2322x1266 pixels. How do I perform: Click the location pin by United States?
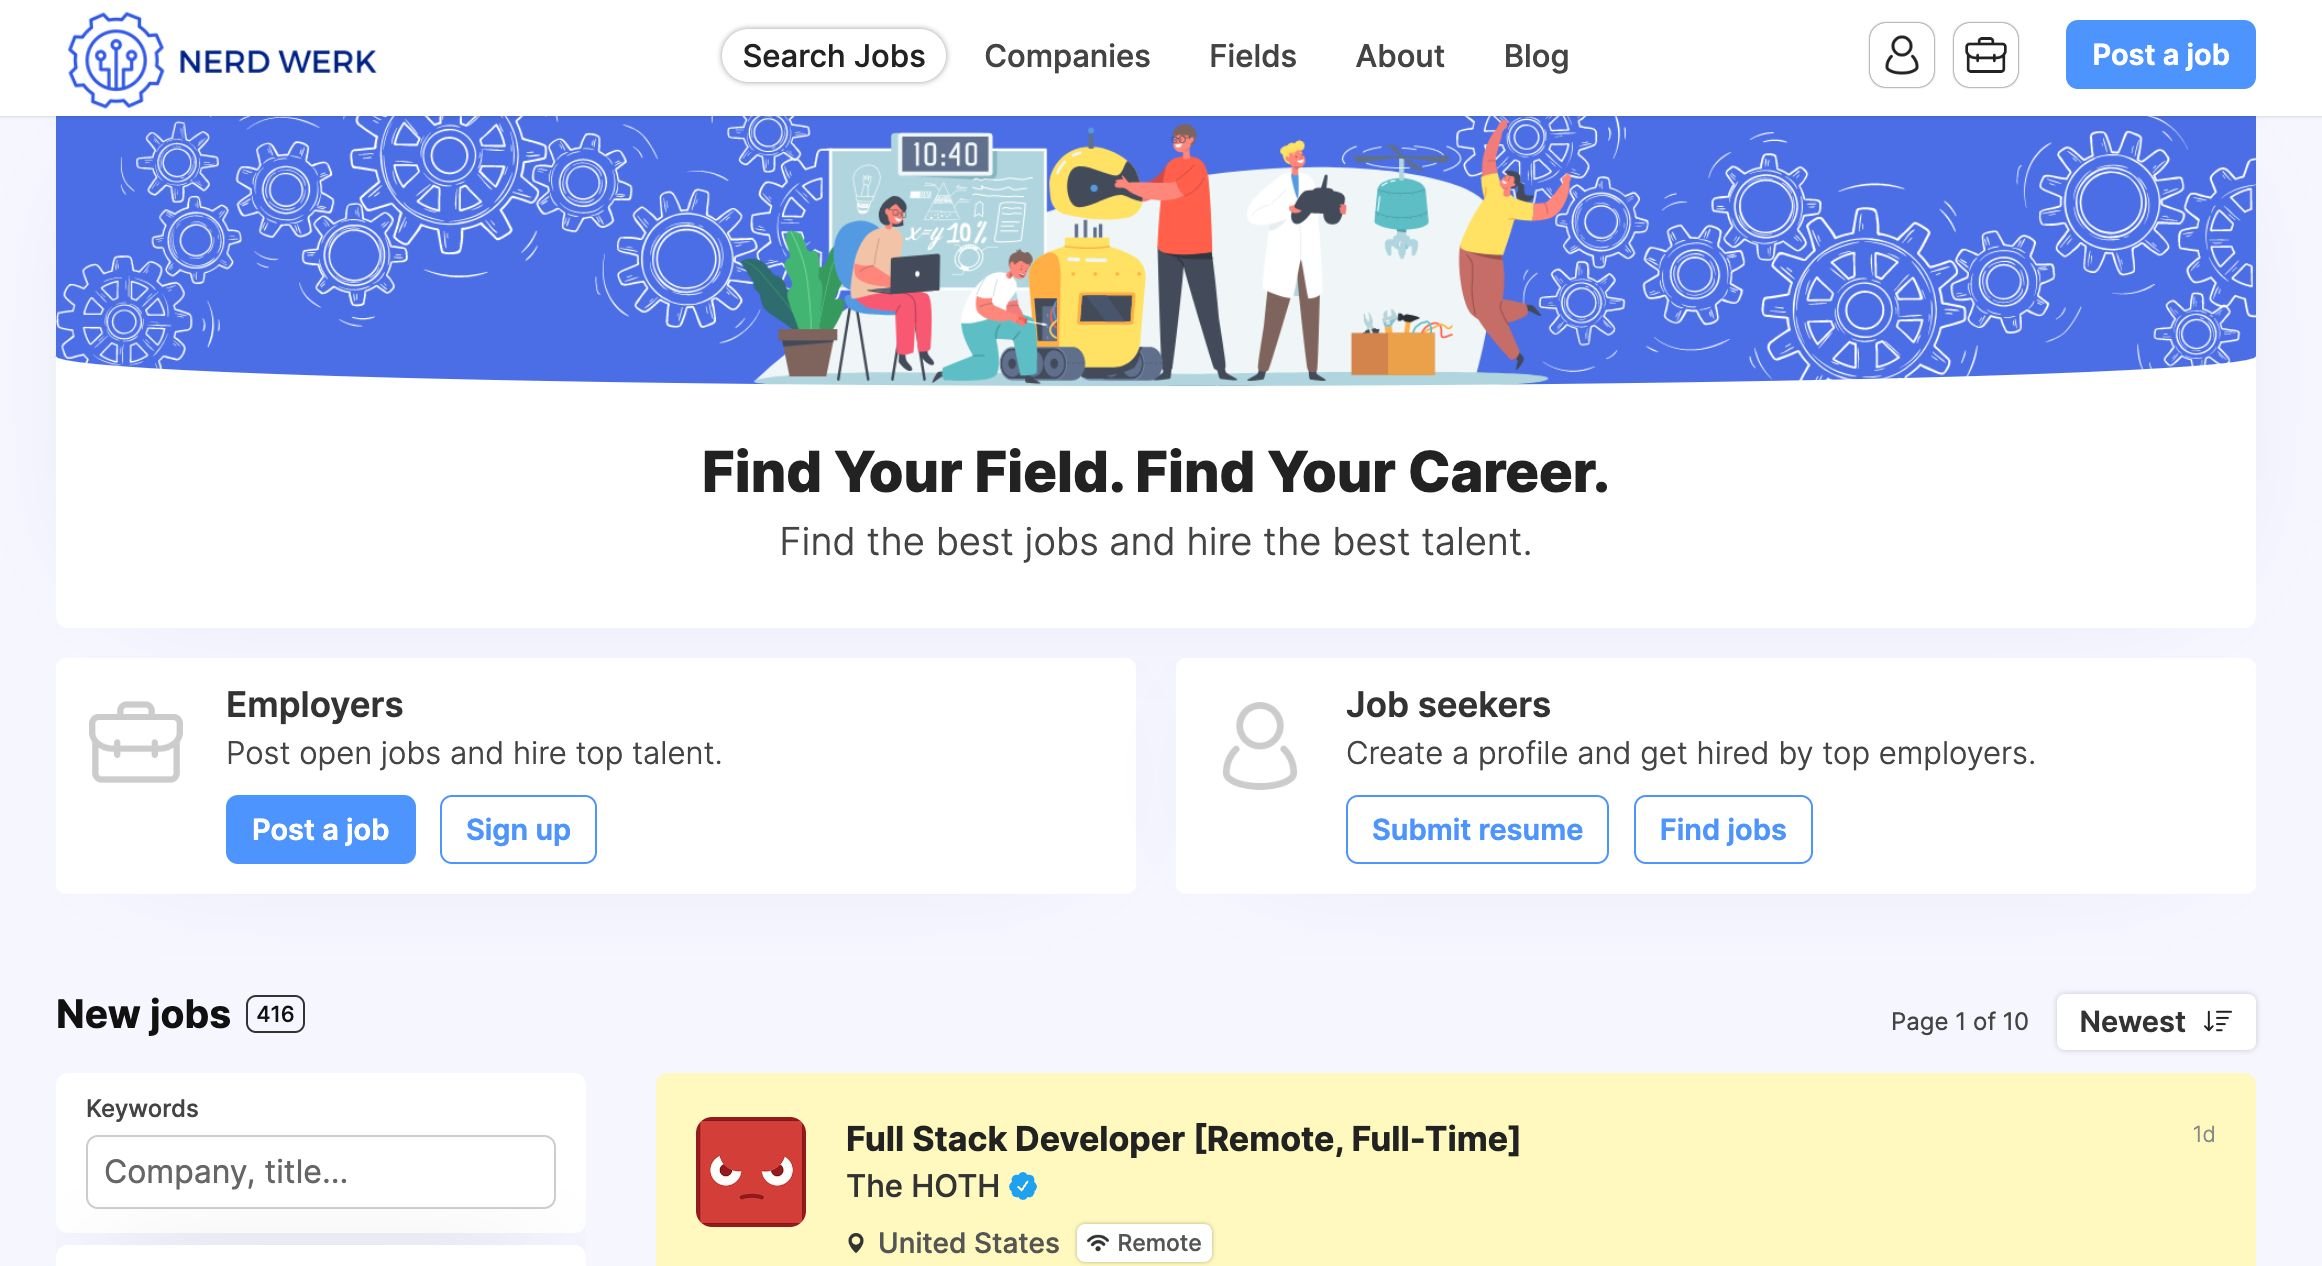(857, 1242)
